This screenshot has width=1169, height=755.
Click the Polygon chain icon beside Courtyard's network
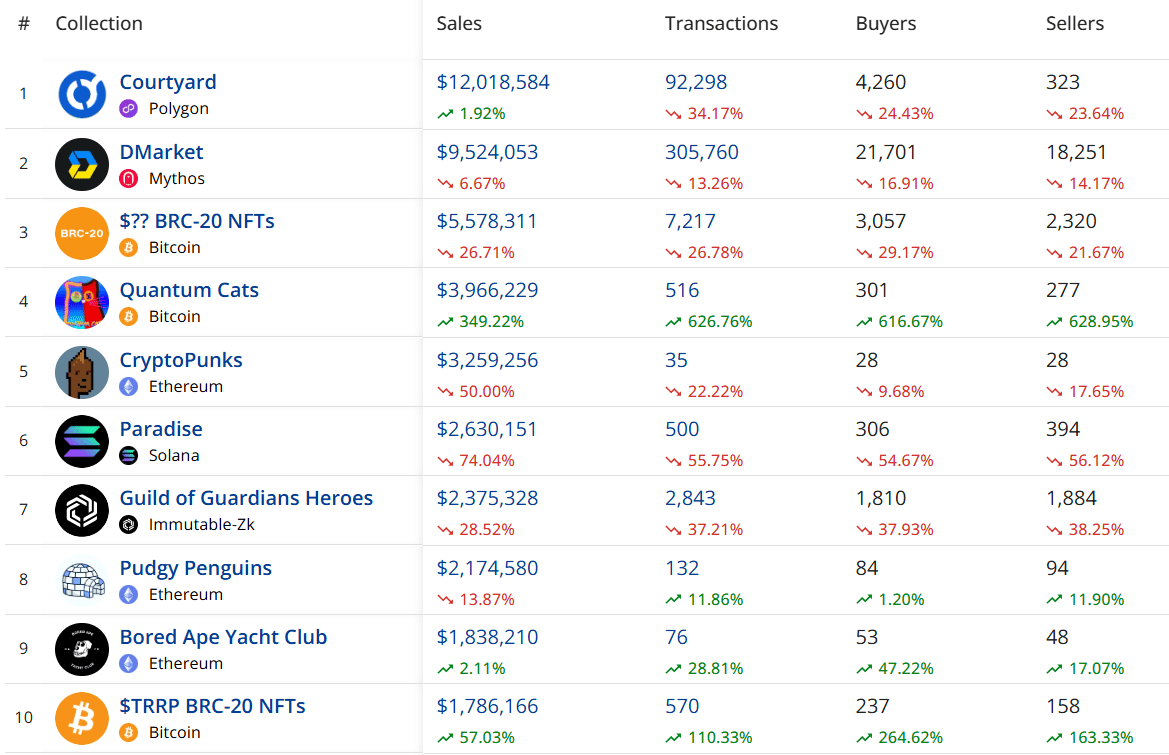(x=128, y=109)
